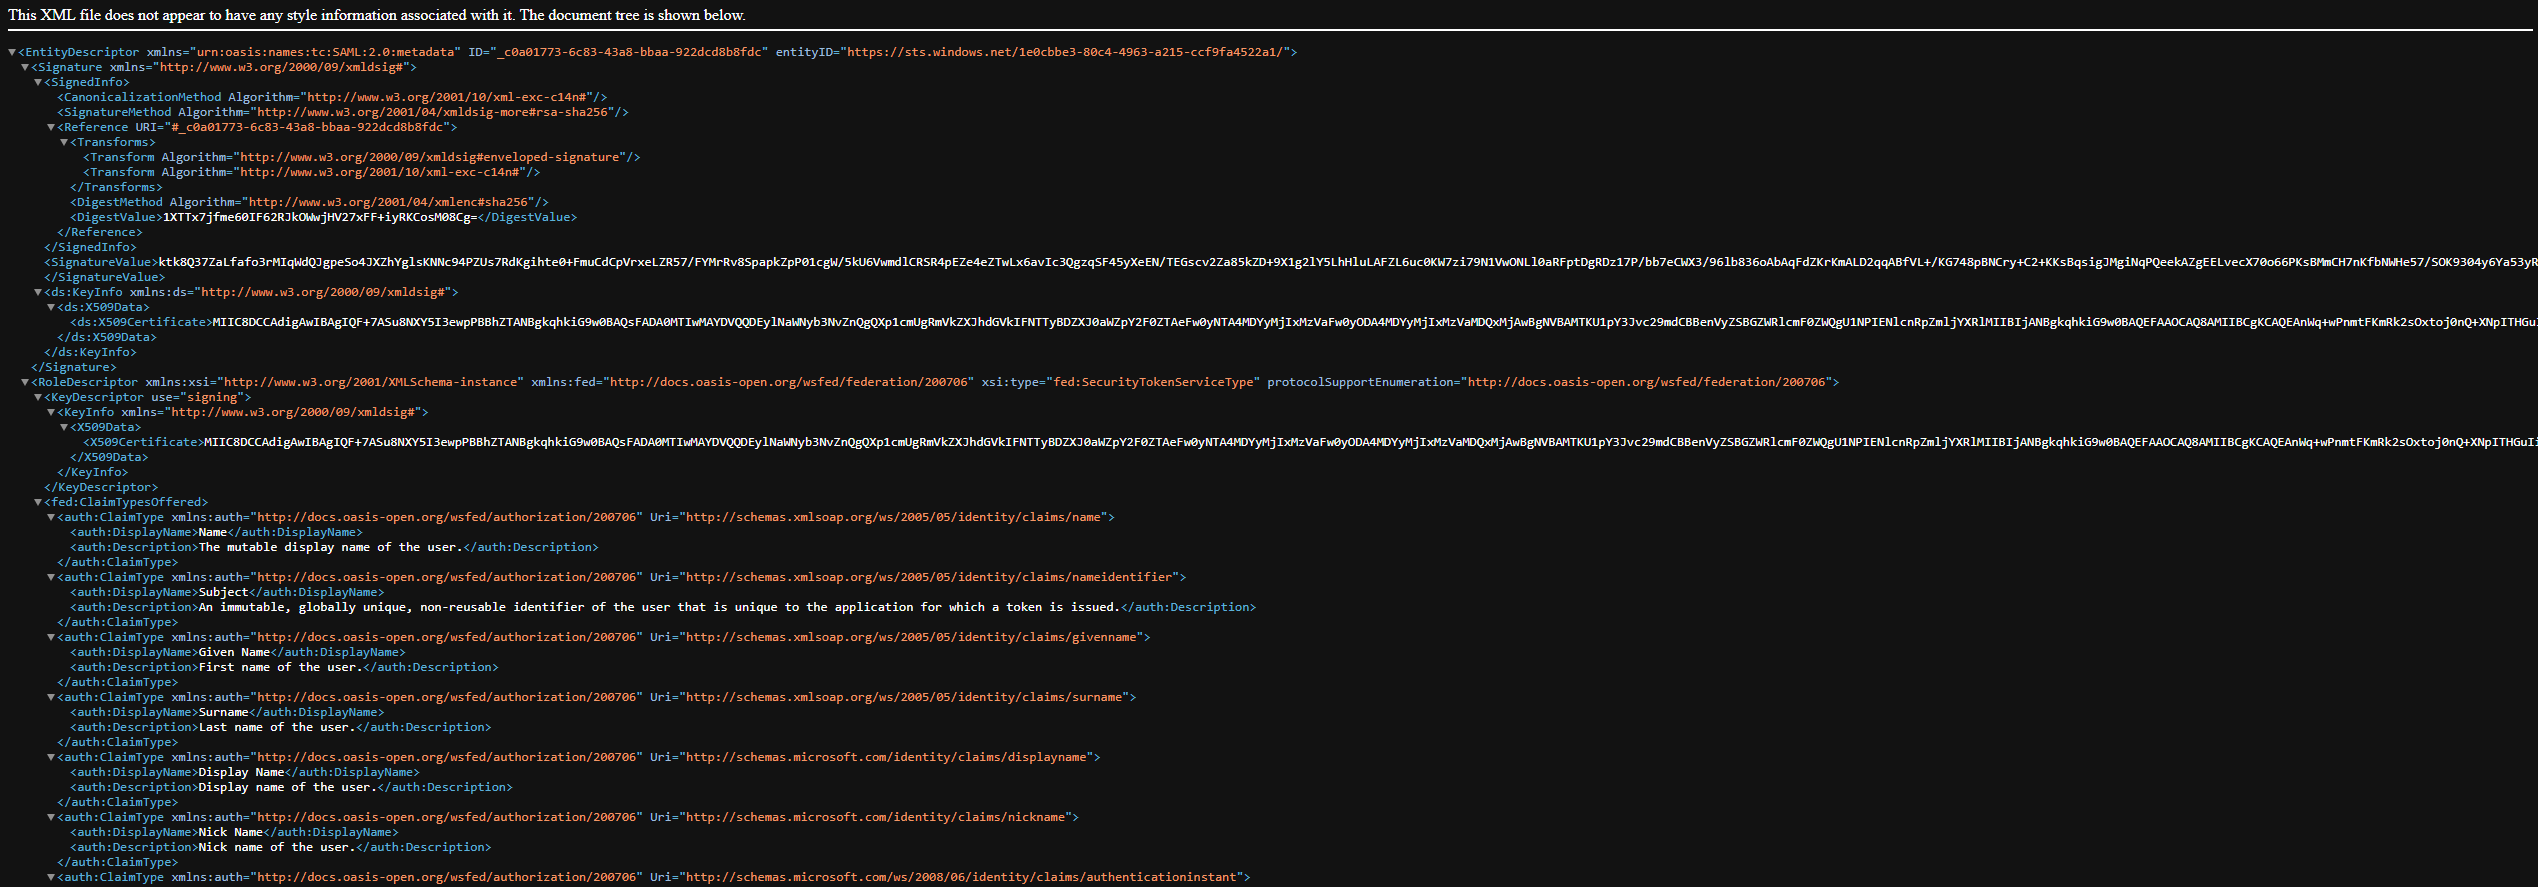Click 'First name of the user.' description

tap(281, 667)
